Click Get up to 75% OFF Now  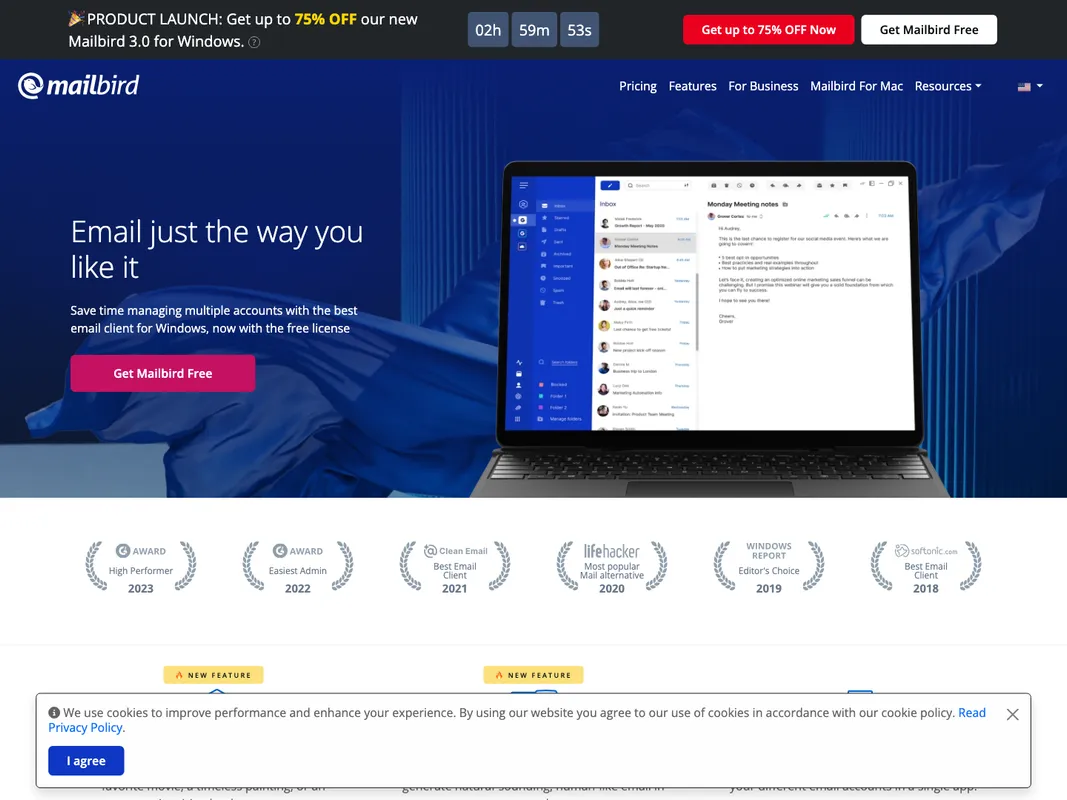pos(768,30)
